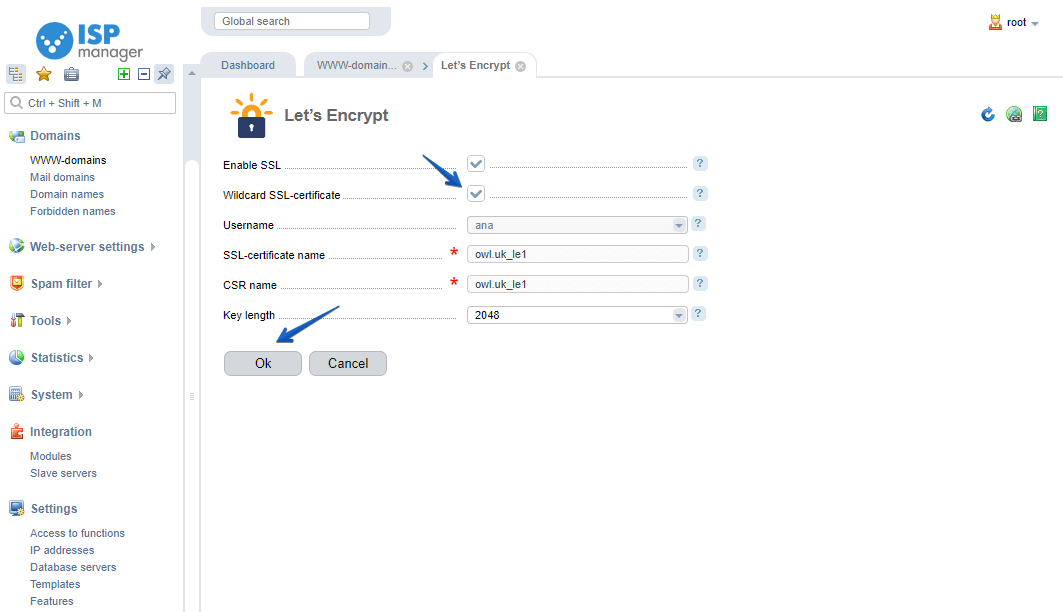
Task: Open Access to functions link
Action: coord(77,533)
